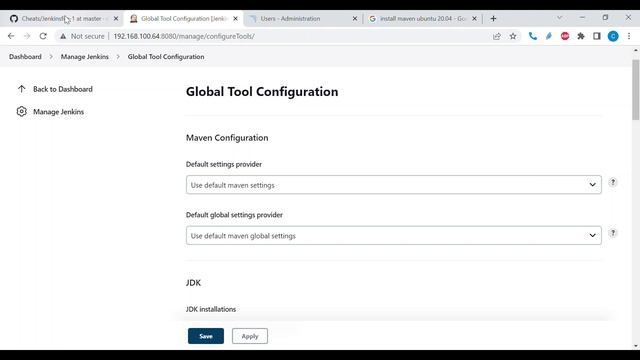
Task: Click the scrollbar down arrow
Action: tap(636, 346)
